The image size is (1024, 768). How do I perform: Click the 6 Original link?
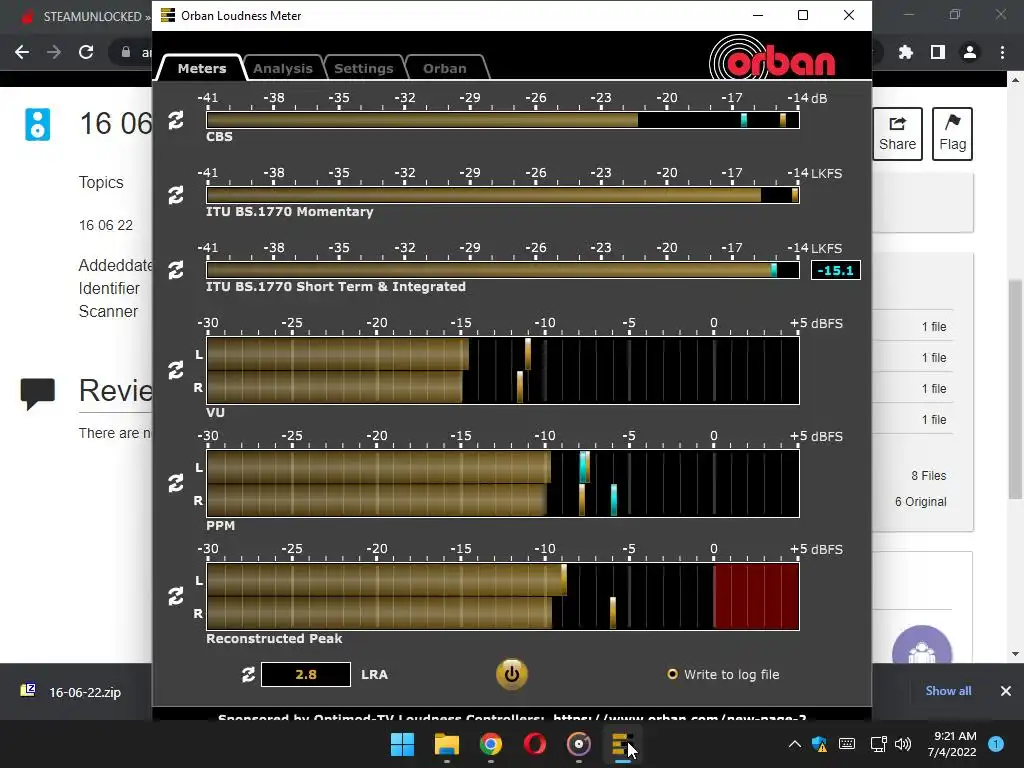click(920, 502)
